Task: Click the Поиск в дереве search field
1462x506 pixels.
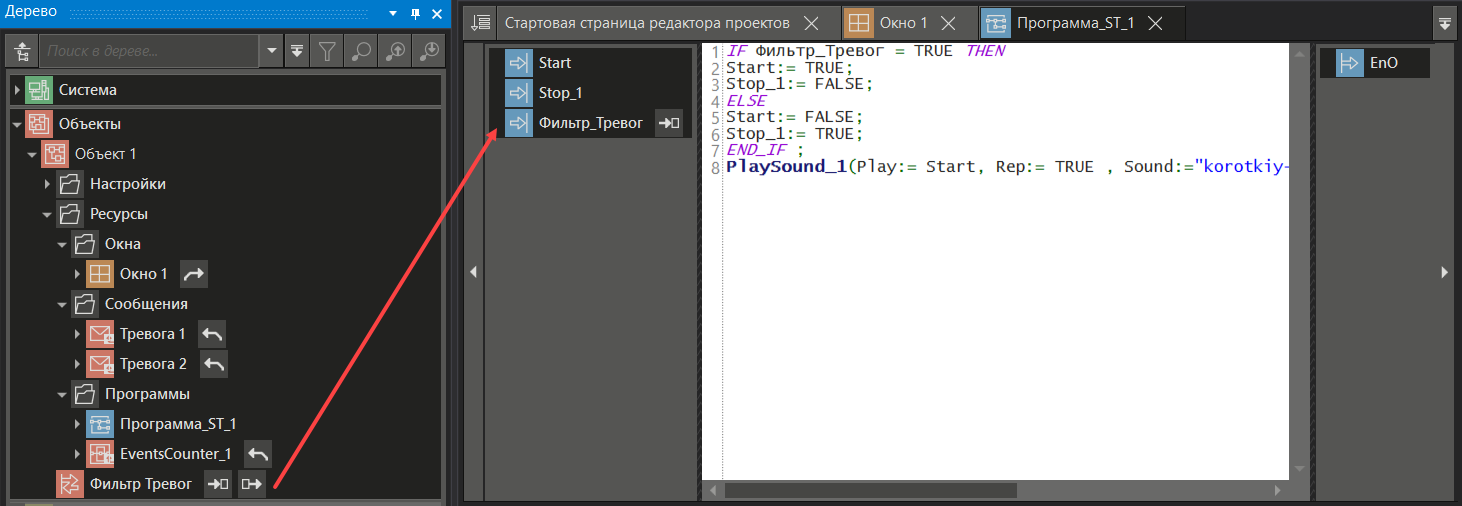Action: [x=150, y=51]
